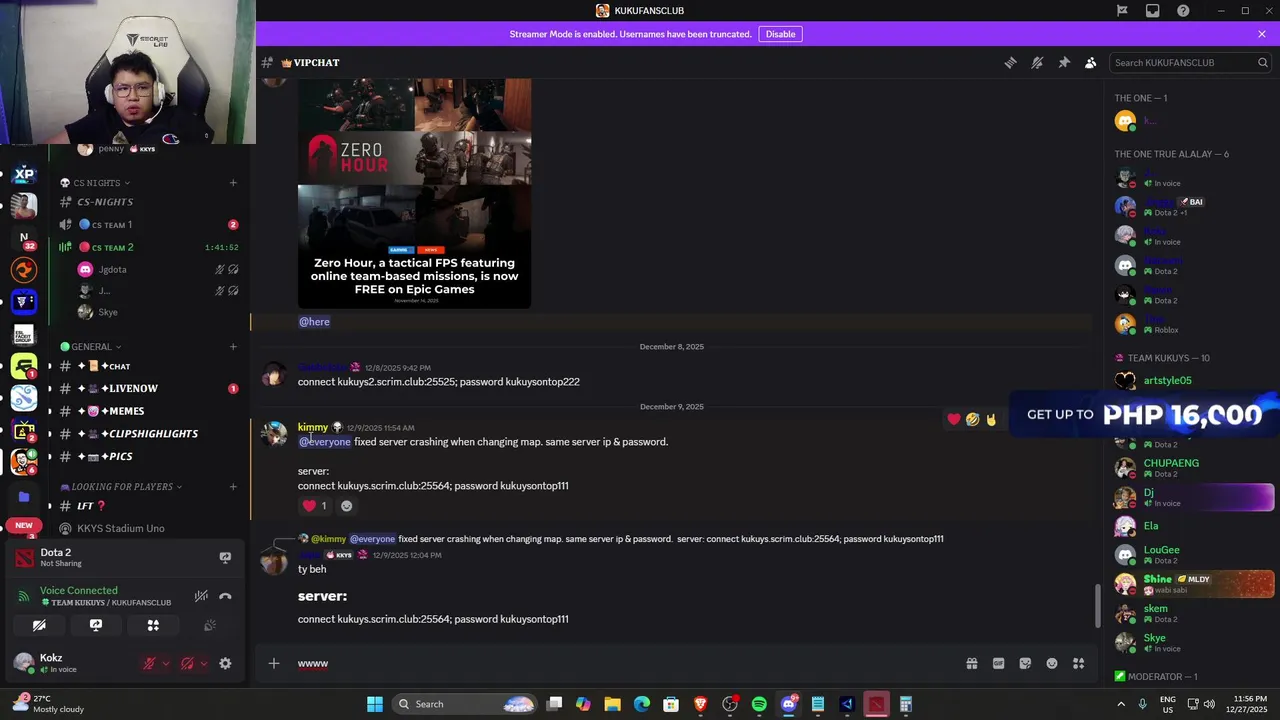Open Brave browser from the taskbar
This screenshot has height=720, width=1280.
pyautogui.click(x=701, y=704)
